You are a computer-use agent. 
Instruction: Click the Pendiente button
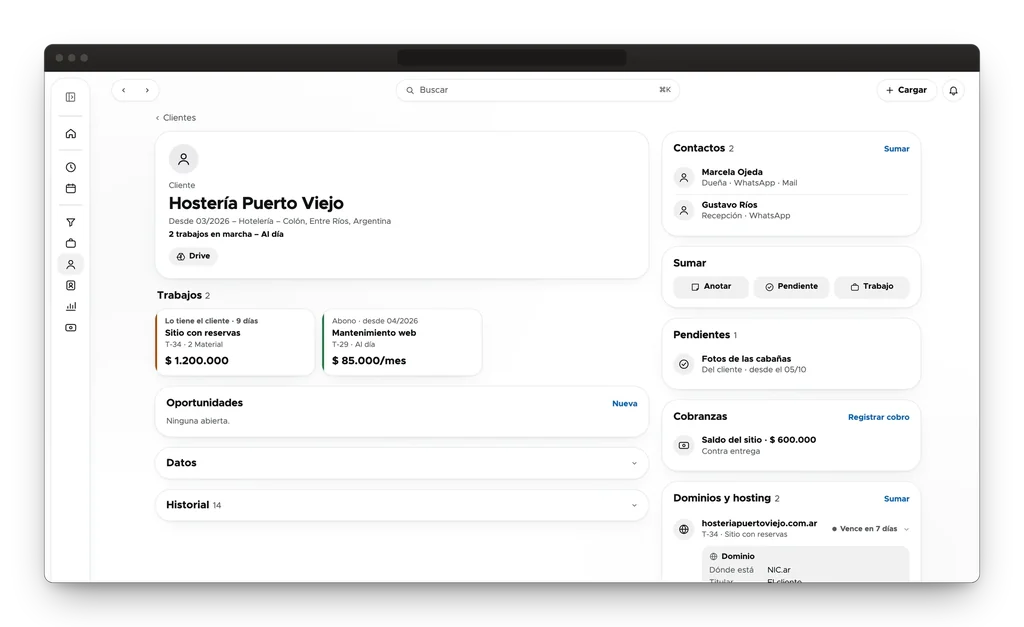[x=792, y=287]
